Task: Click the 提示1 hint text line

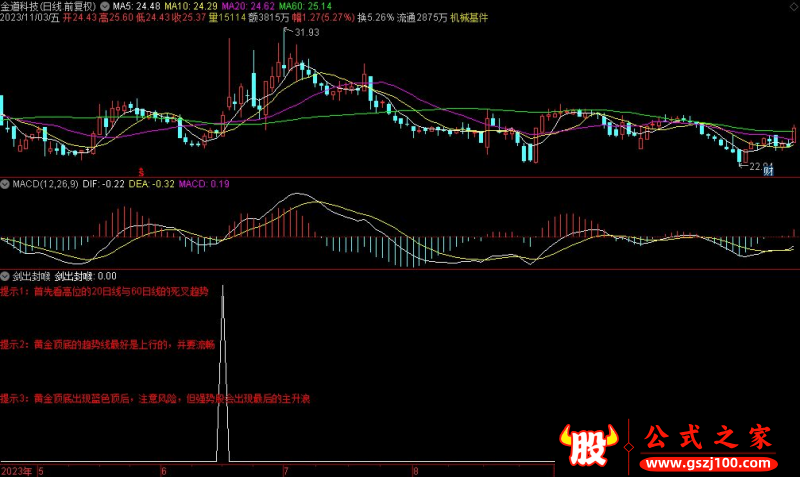Action: [105, 292]
